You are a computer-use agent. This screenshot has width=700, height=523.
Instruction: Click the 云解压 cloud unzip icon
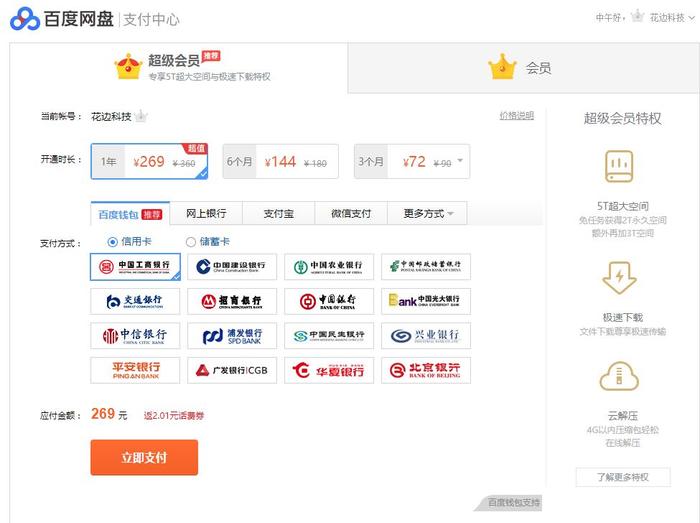[619, 376]
